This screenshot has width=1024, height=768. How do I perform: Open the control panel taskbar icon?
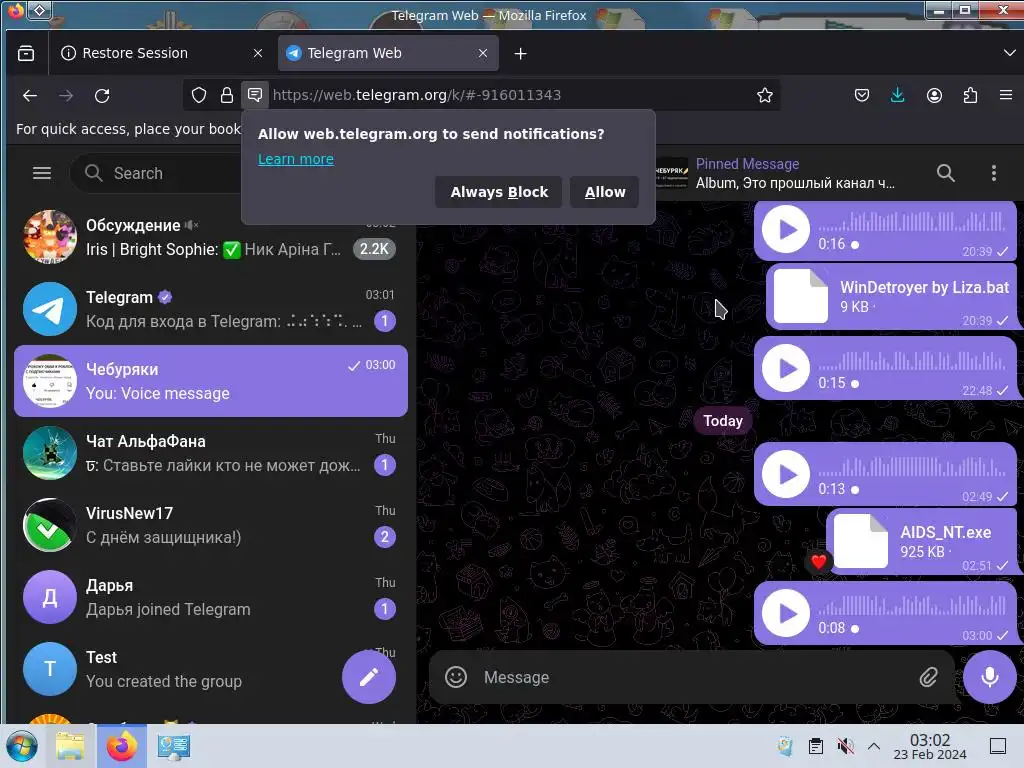tap(174, 746)
